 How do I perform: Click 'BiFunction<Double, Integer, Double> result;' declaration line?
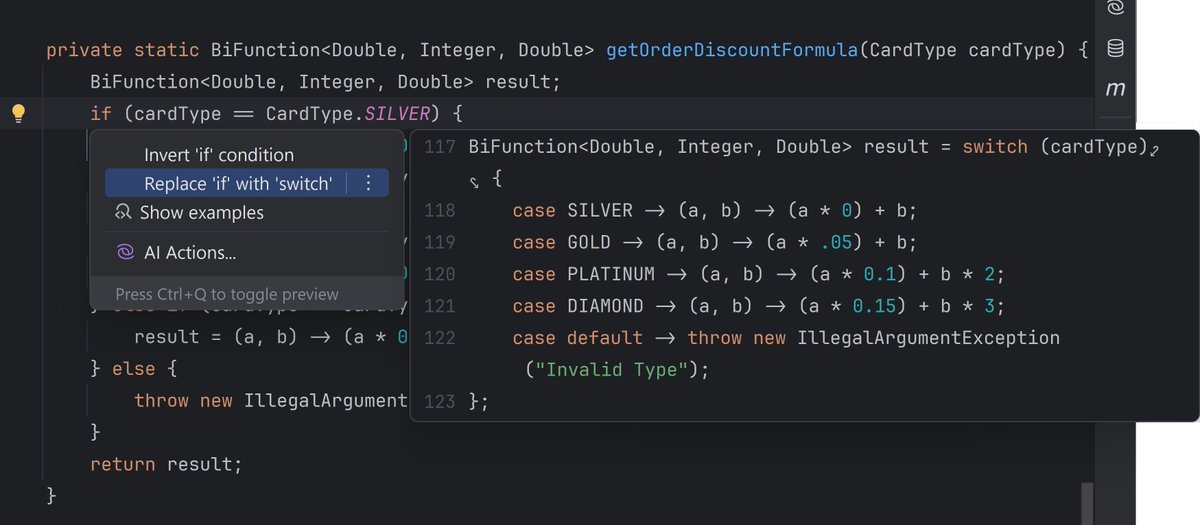326,82
